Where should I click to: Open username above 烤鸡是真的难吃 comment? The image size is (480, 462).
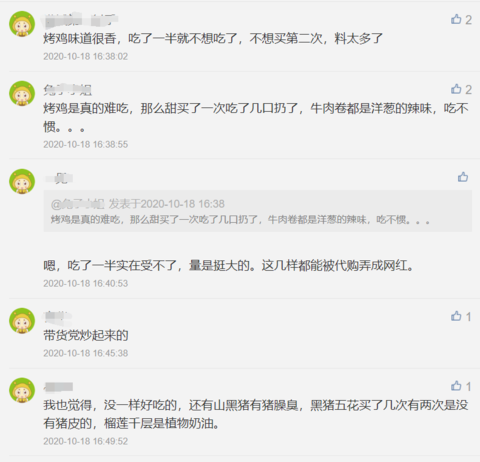pyautogui.click(x=67, y=90)
